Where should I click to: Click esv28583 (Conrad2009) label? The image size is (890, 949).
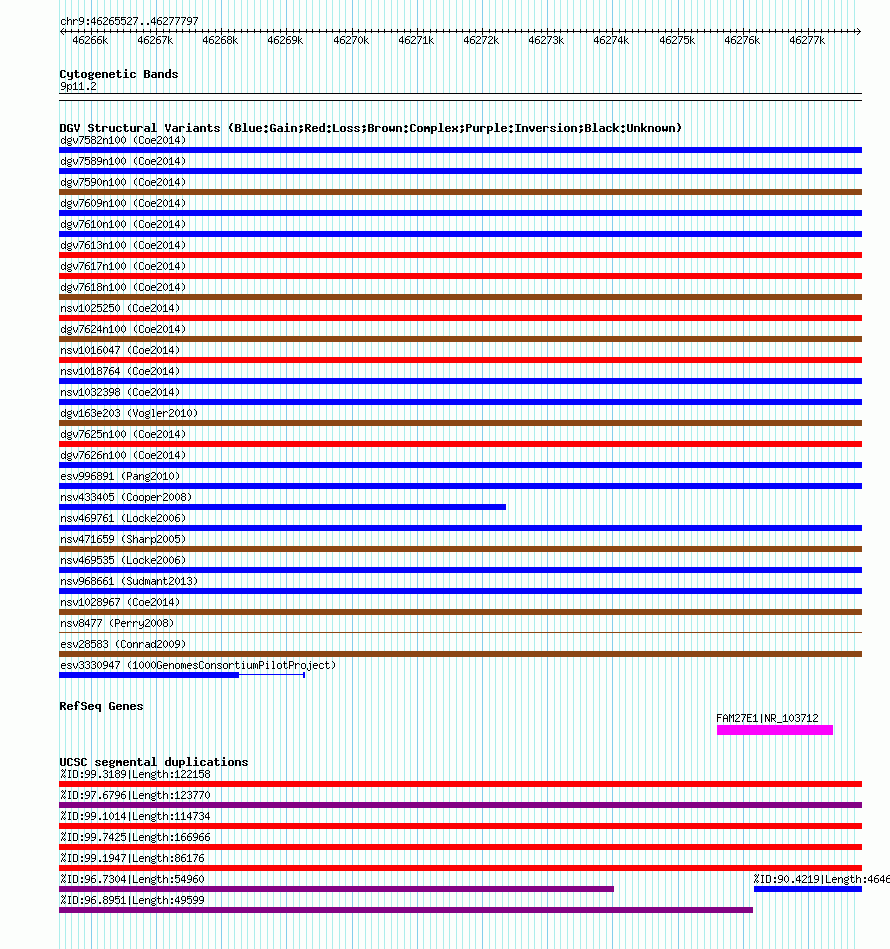[123, 644]
